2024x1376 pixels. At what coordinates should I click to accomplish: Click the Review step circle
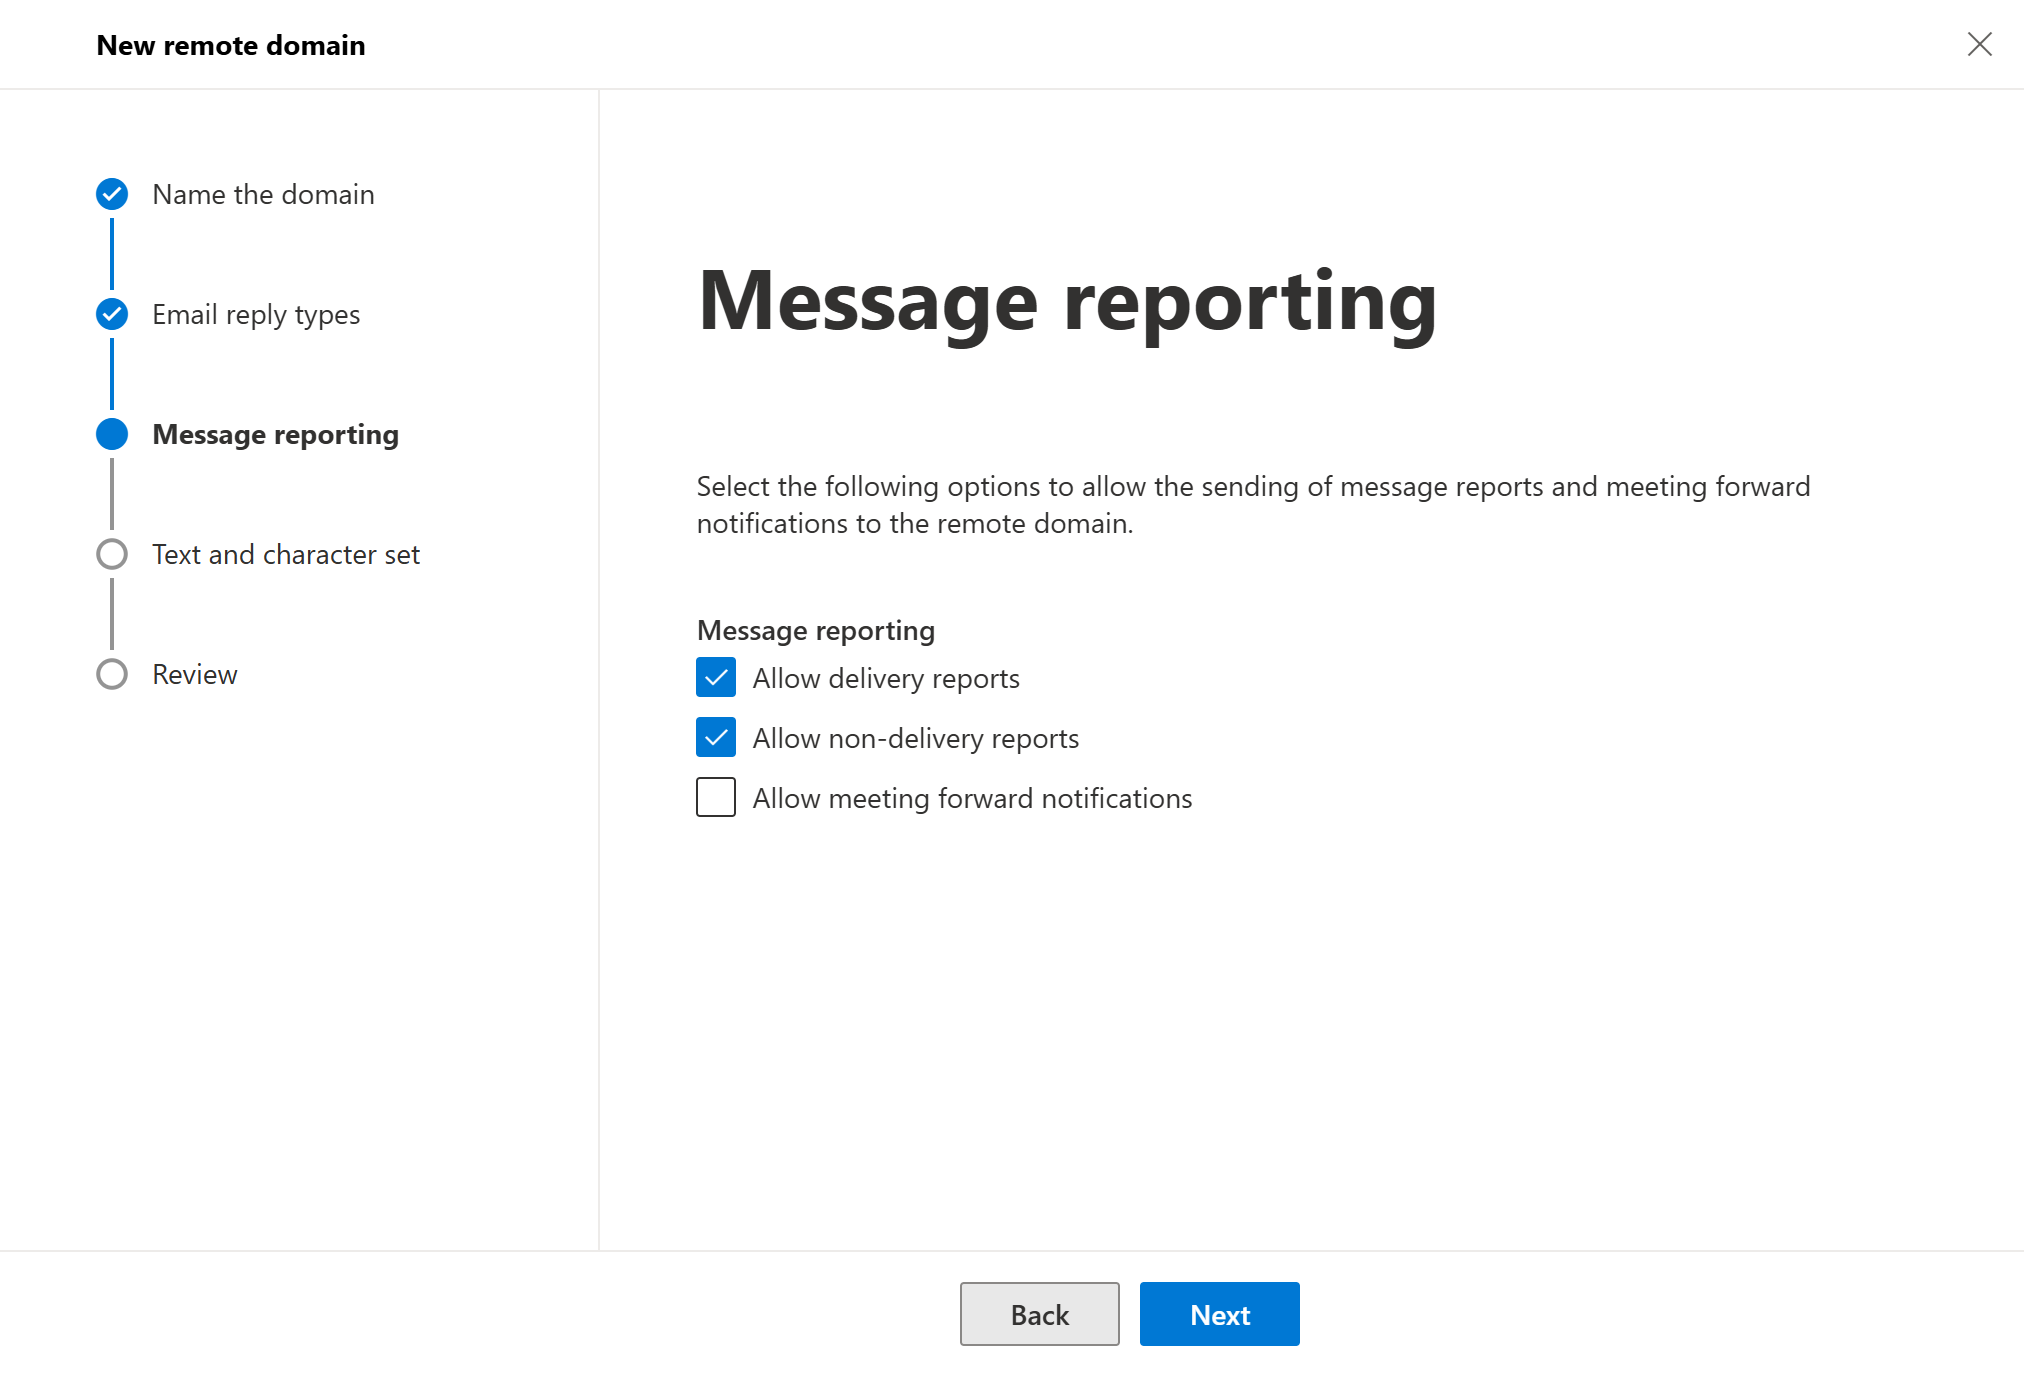tap(112, 674)
